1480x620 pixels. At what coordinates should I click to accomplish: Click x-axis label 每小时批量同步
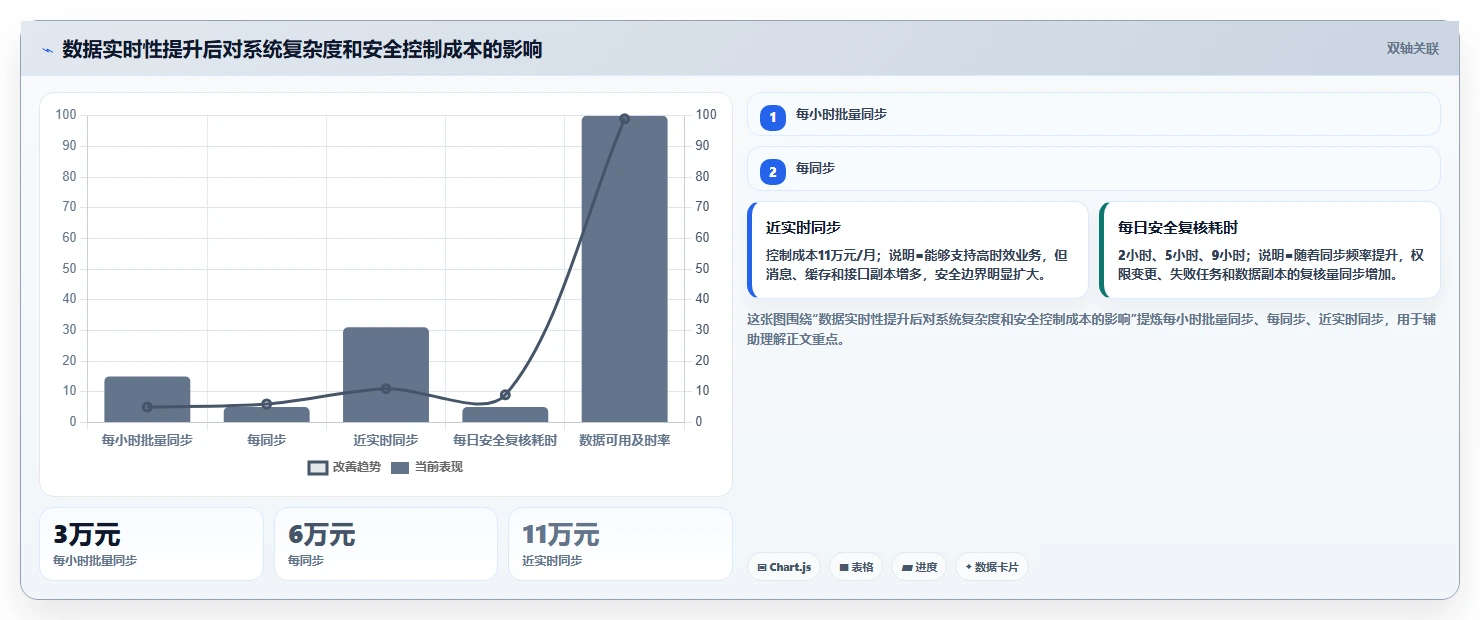tap(147, 440)
